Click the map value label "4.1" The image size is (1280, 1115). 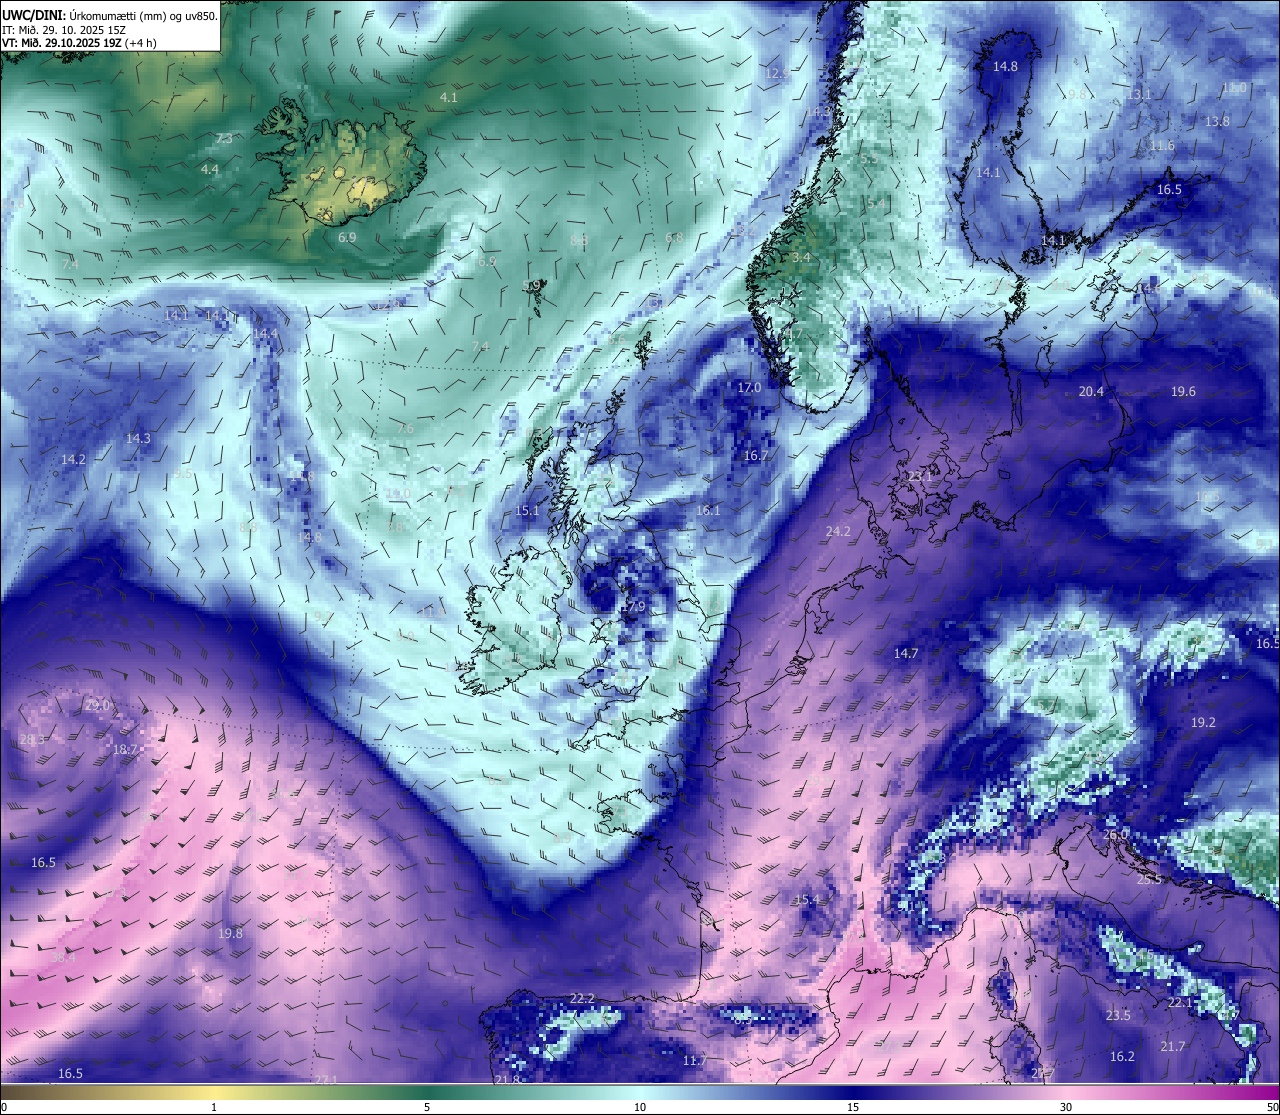449,97
